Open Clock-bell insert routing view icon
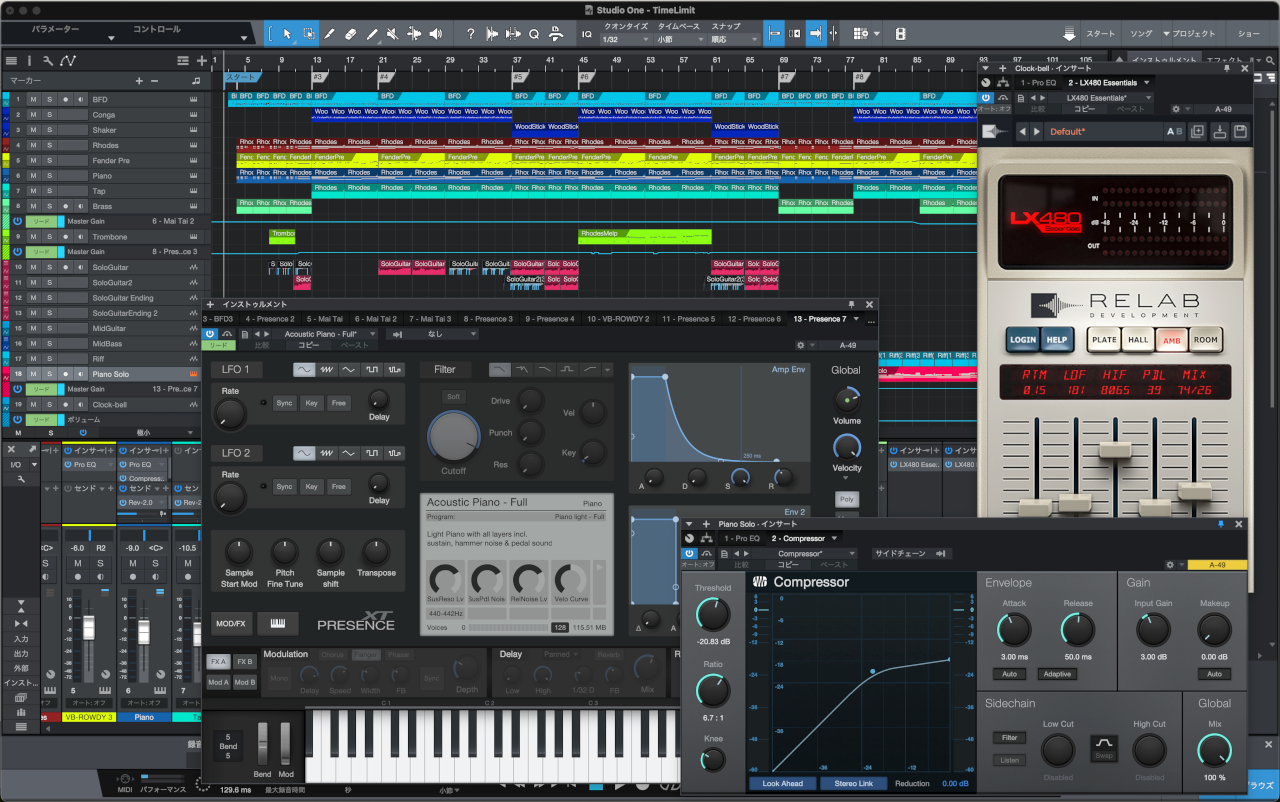This screenshot has height=802, width=1280. pyautogui.click(x=1001, y=82)
